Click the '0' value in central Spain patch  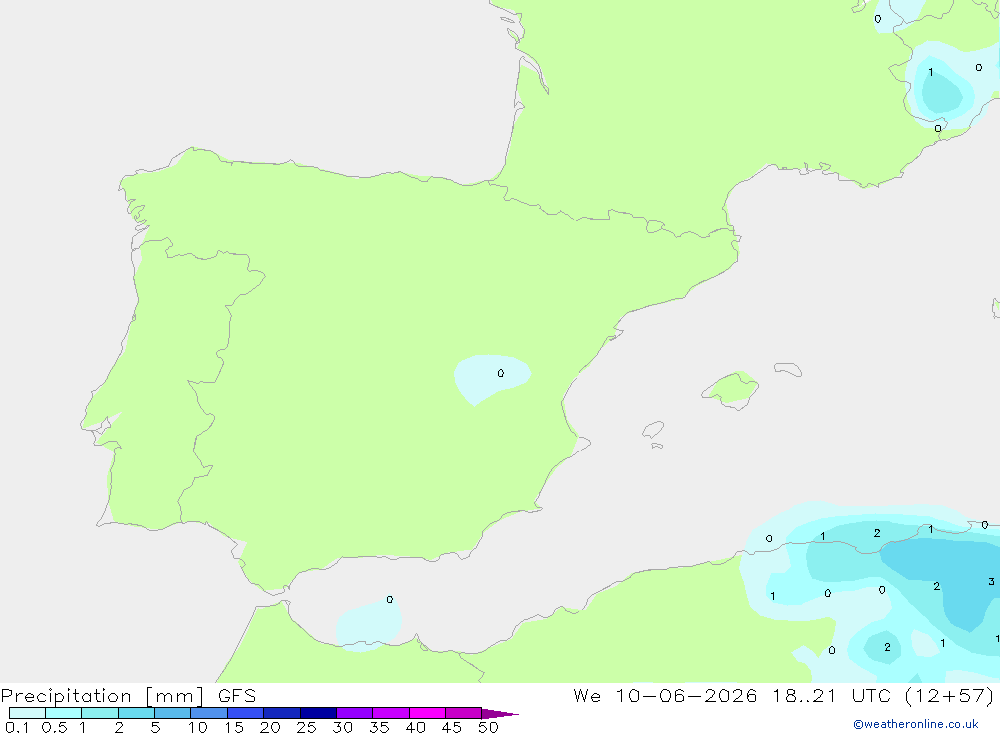501,373
